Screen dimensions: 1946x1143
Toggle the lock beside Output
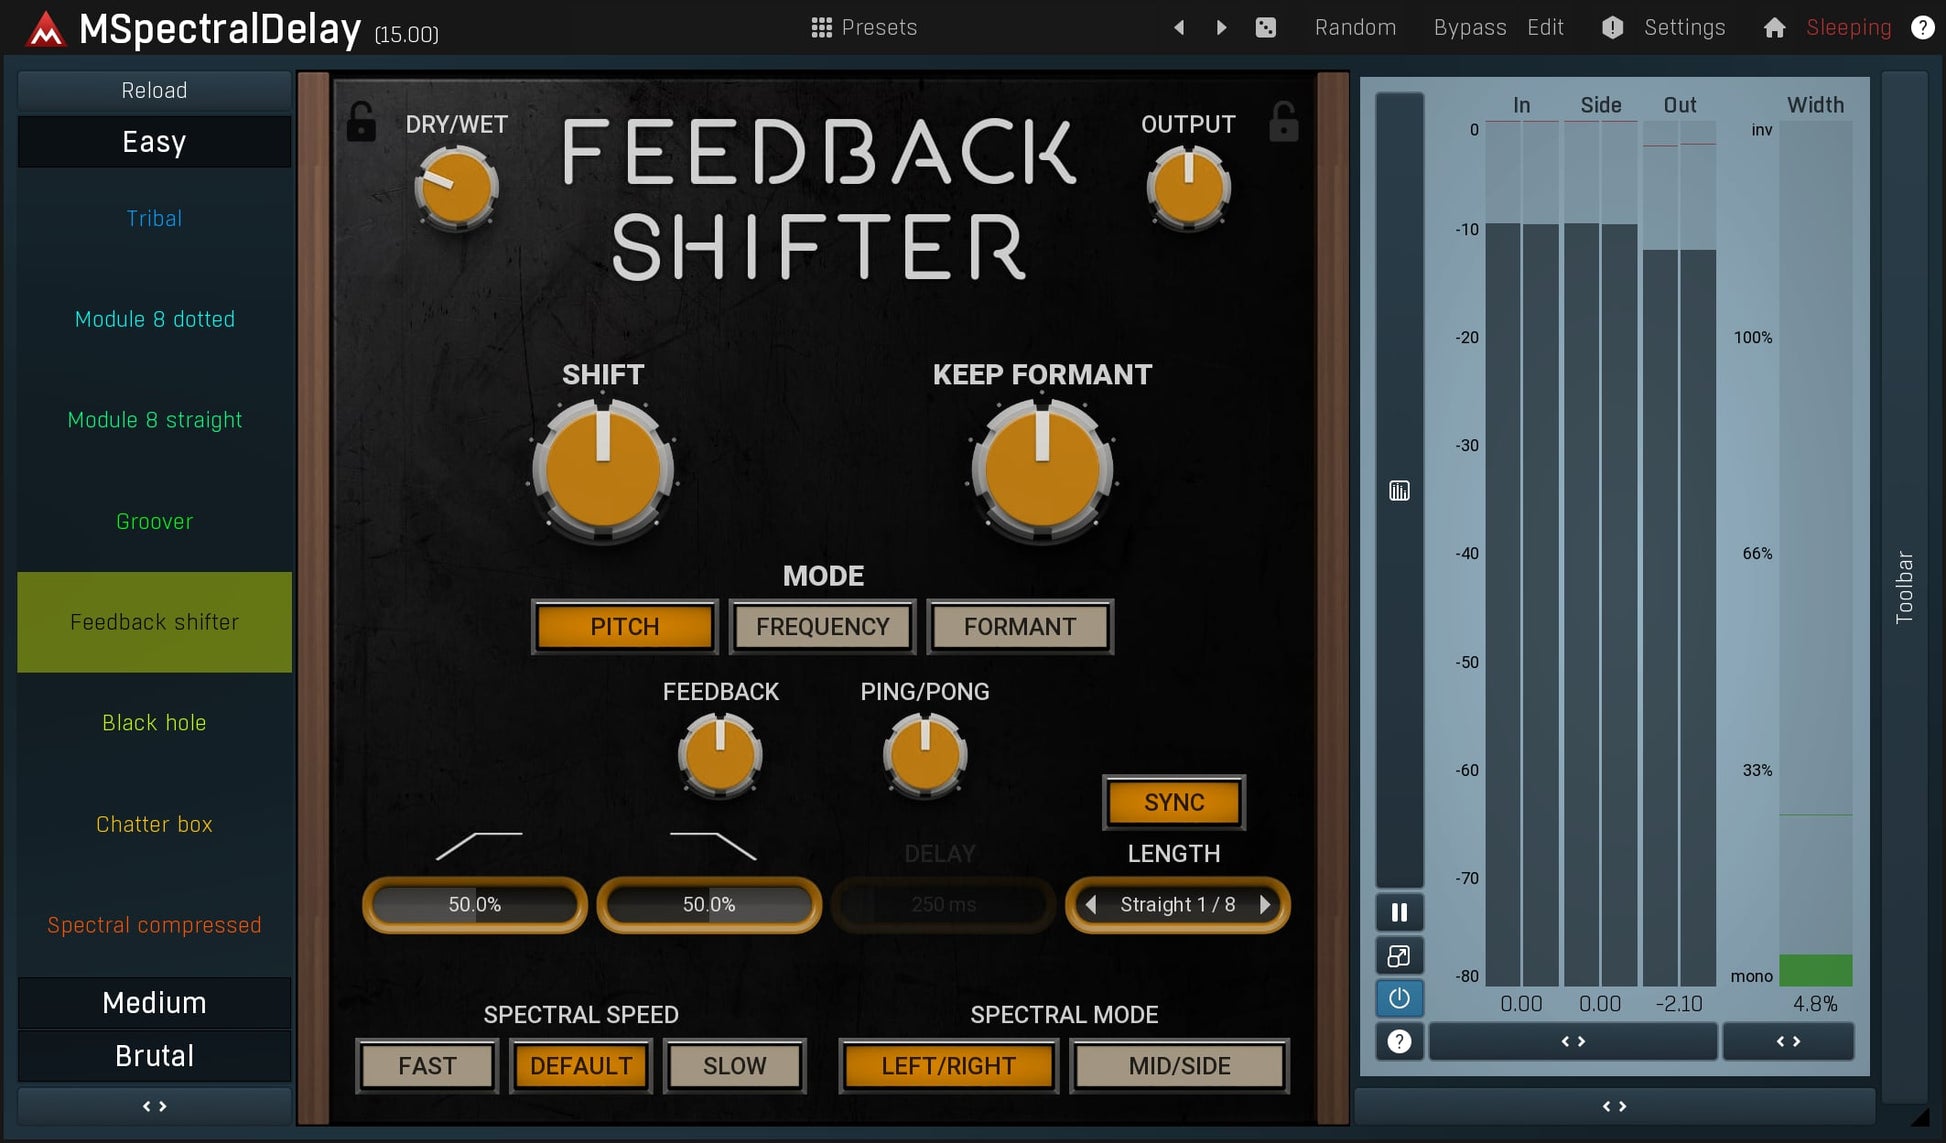[1283, 122]
